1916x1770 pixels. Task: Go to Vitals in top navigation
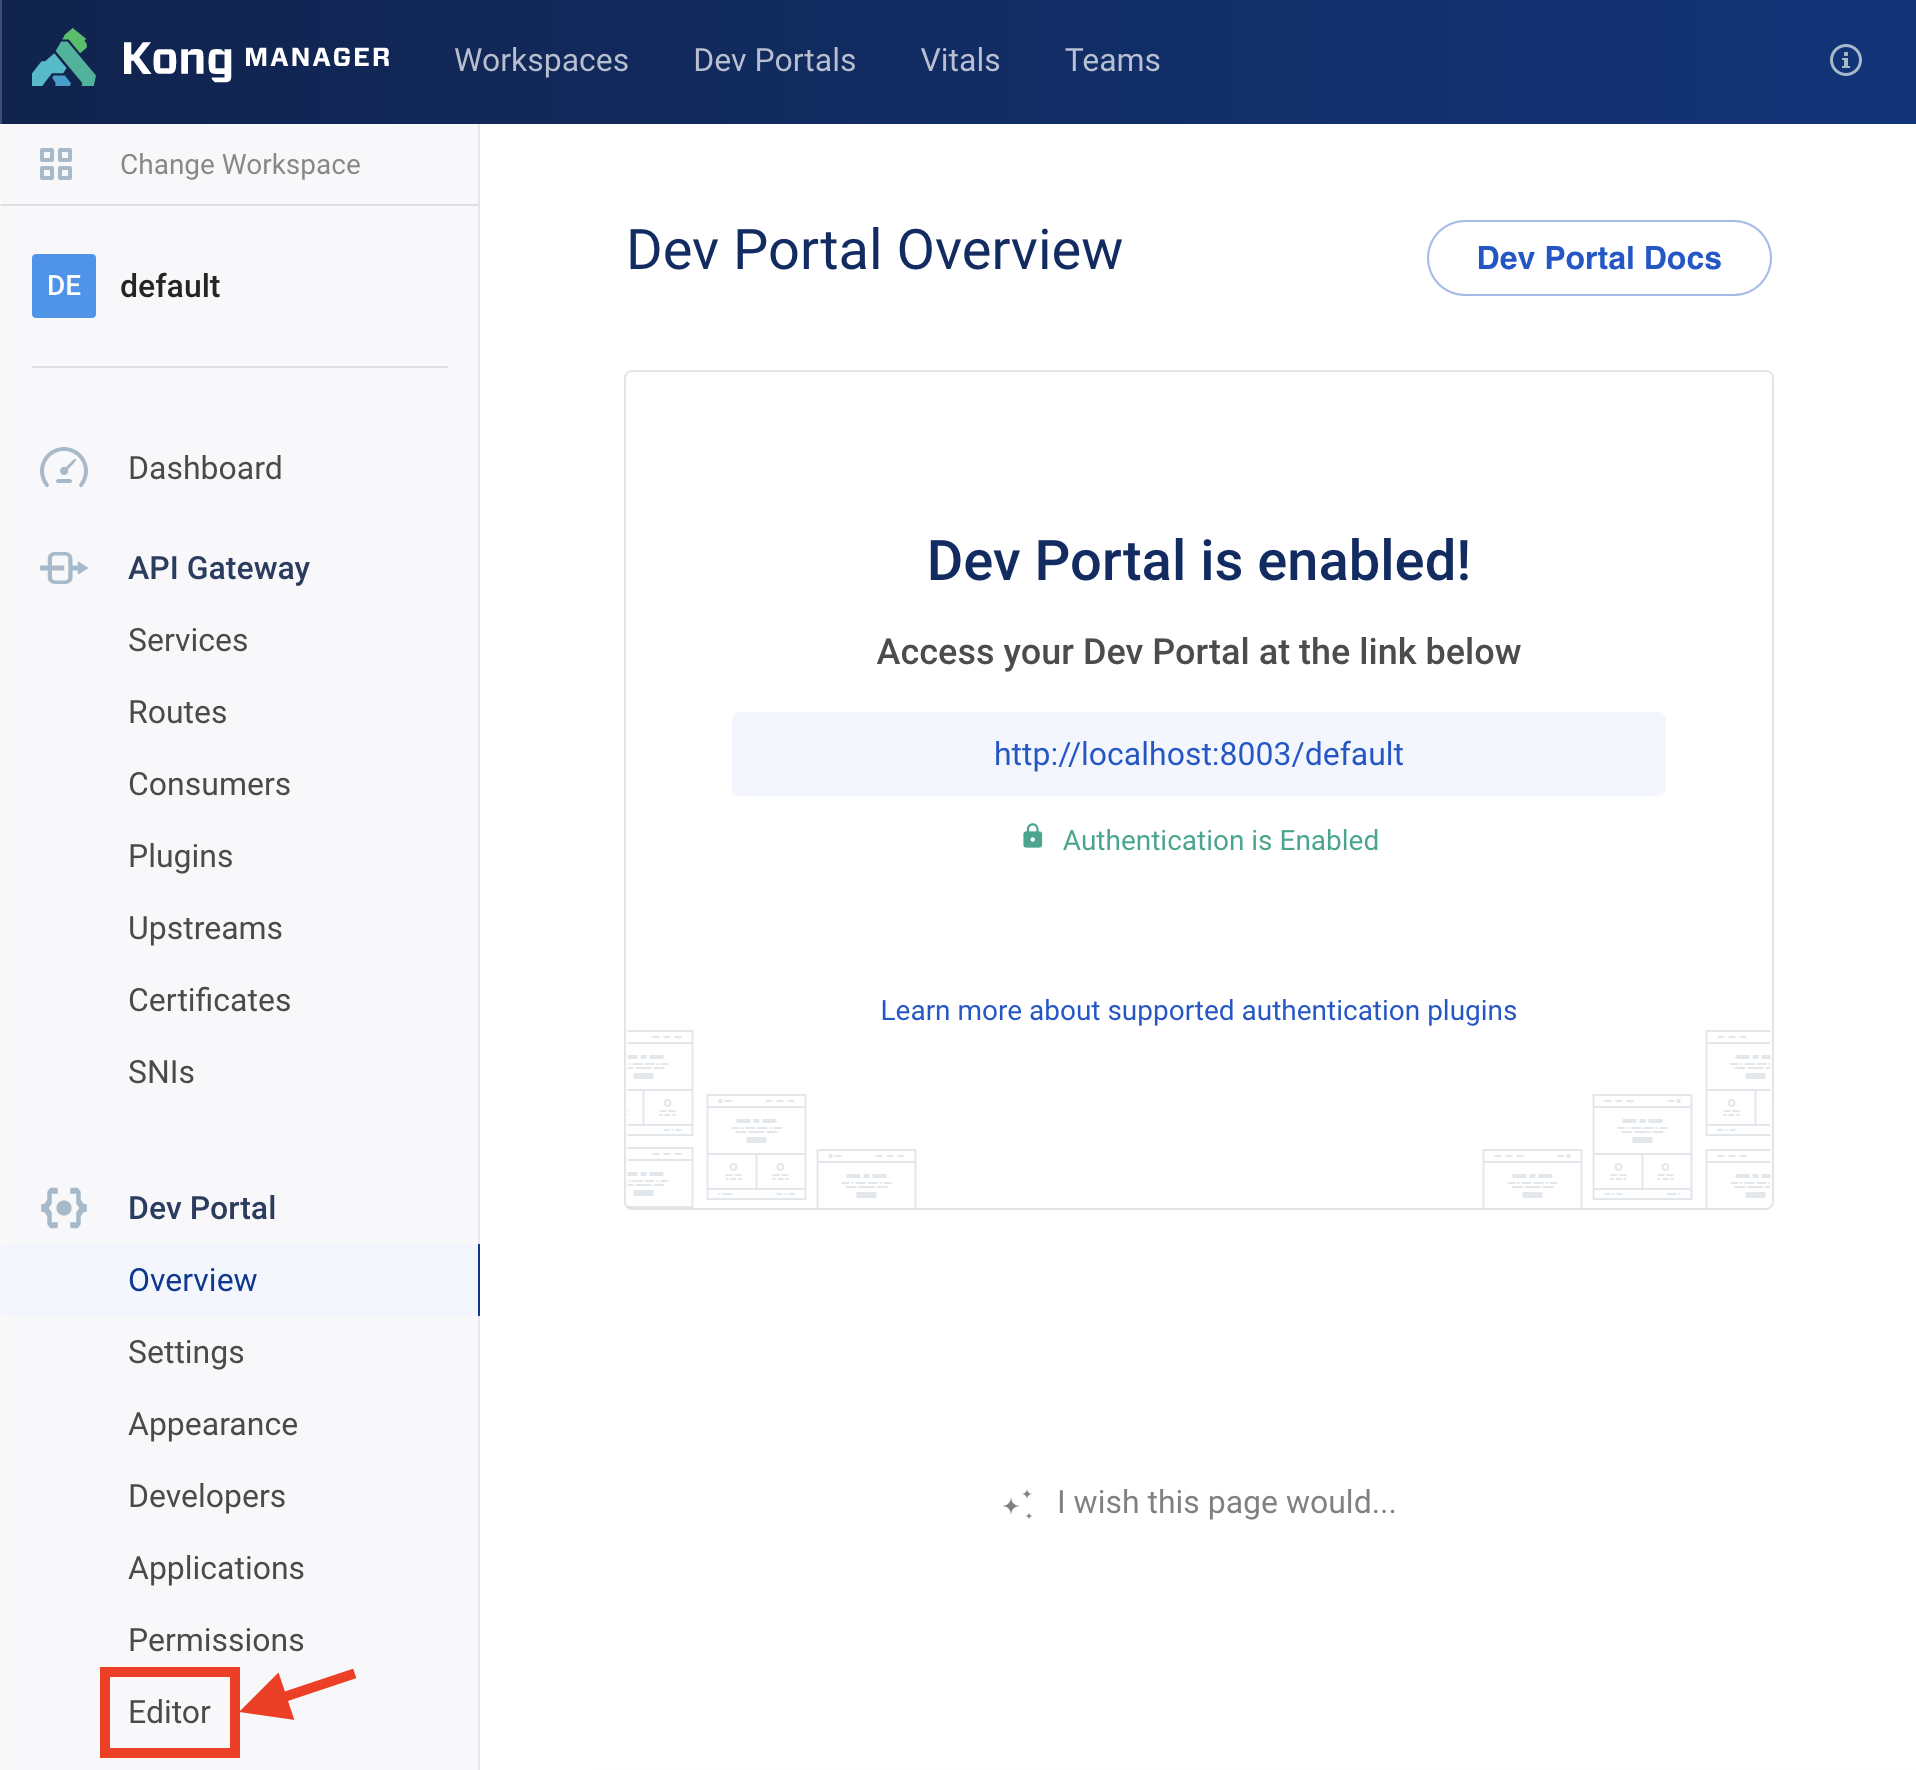(x=960, y=60)
